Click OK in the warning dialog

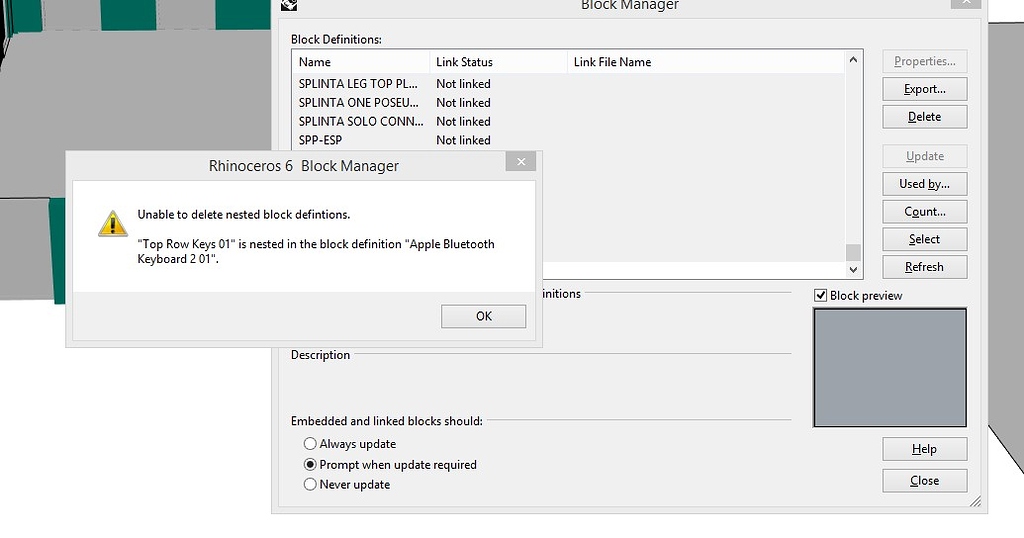[x=483, y=316]
